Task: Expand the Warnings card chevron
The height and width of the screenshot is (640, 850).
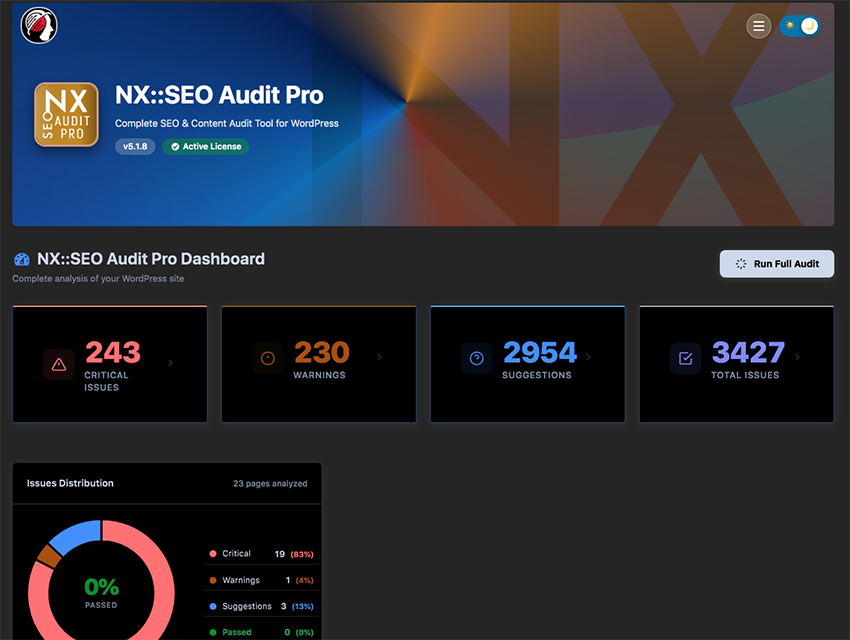Action: 379,357
